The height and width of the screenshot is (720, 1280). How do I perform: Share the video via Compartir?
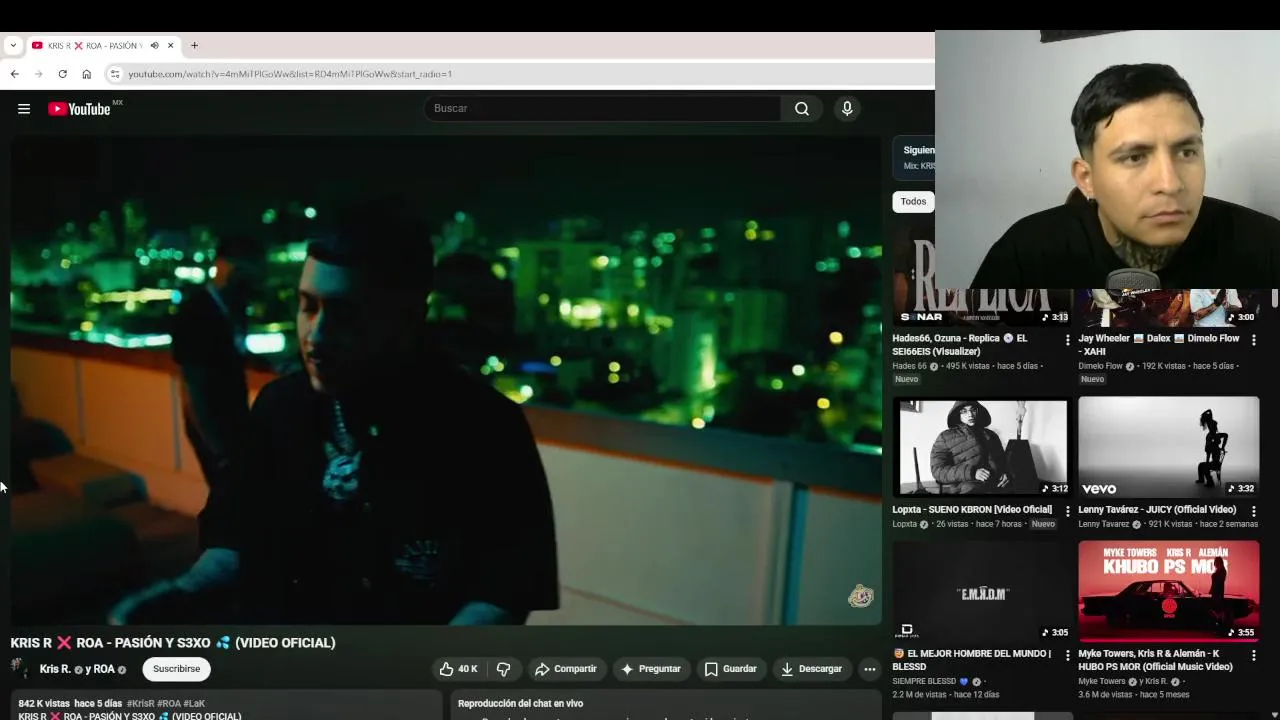pos(566,669)
